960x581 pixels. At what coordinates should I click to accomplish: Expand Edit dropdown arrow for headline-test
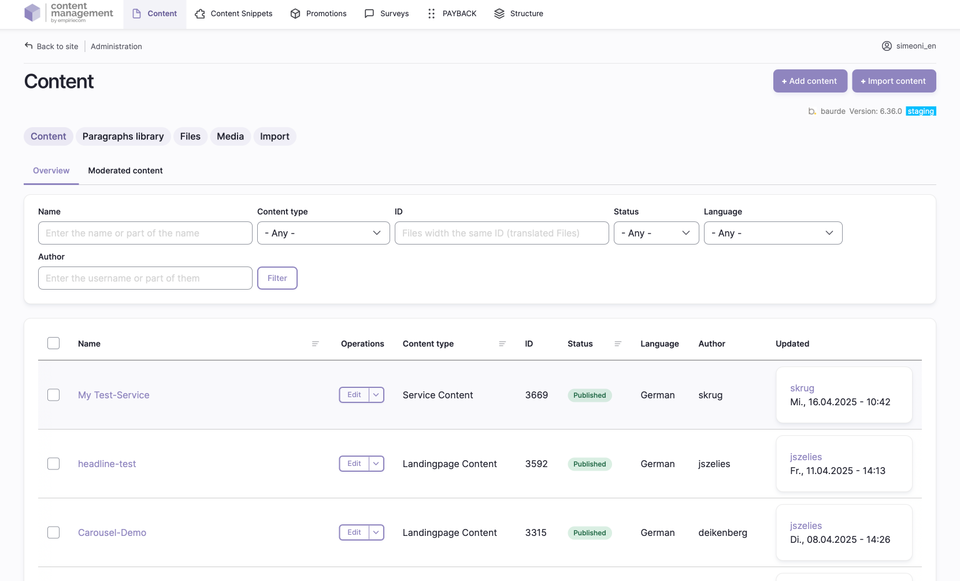pyautogui.click(x=376, y=464)
